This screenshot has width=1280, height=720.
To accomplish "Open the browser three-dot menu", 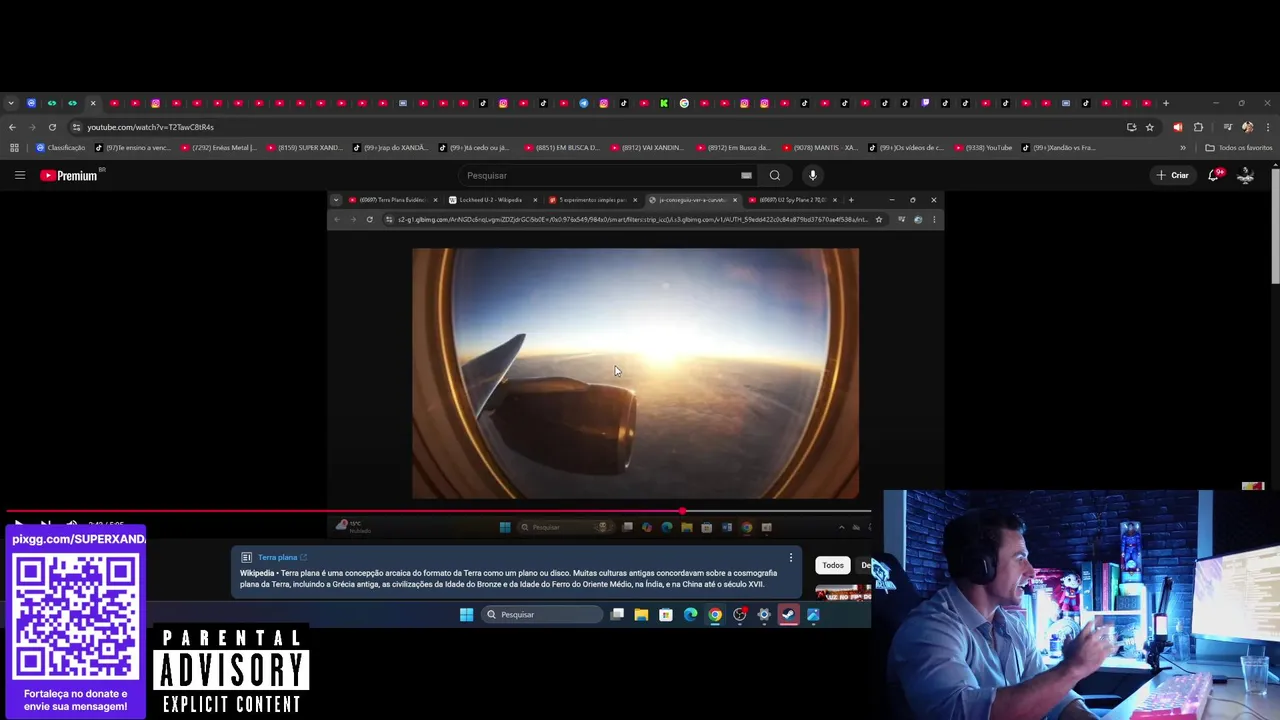I will 1267,127.
